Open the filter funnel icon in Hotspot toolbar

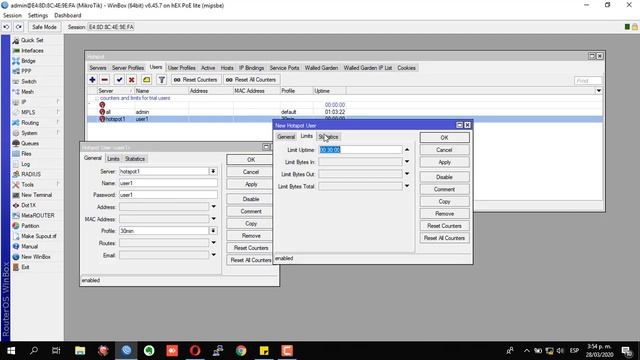[162, 80]
